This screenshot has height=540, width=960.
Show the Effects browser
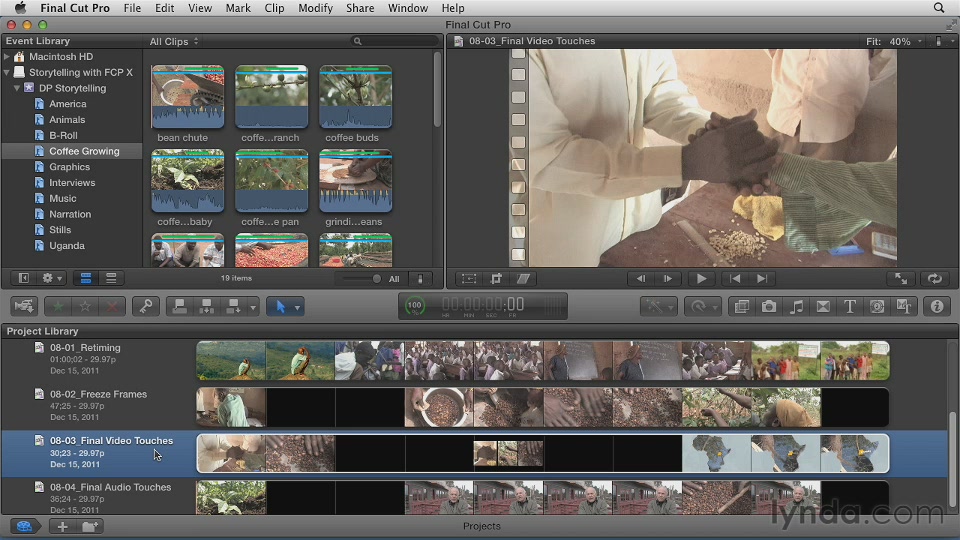741,306
